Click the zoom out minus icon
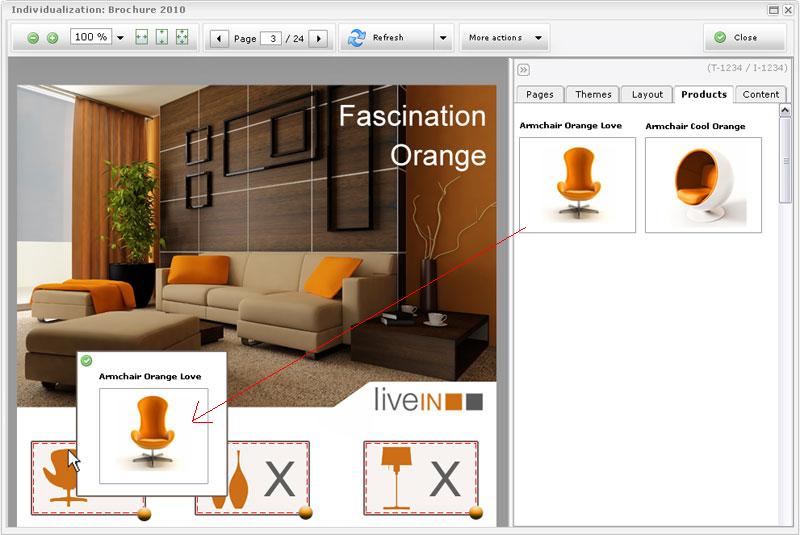This screenshot has width=800, height=535. [x=33, y=38]
